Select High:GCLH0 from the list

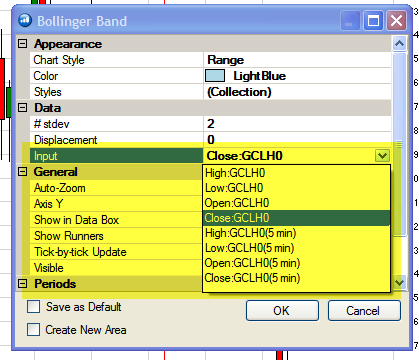tap(296, 173)
